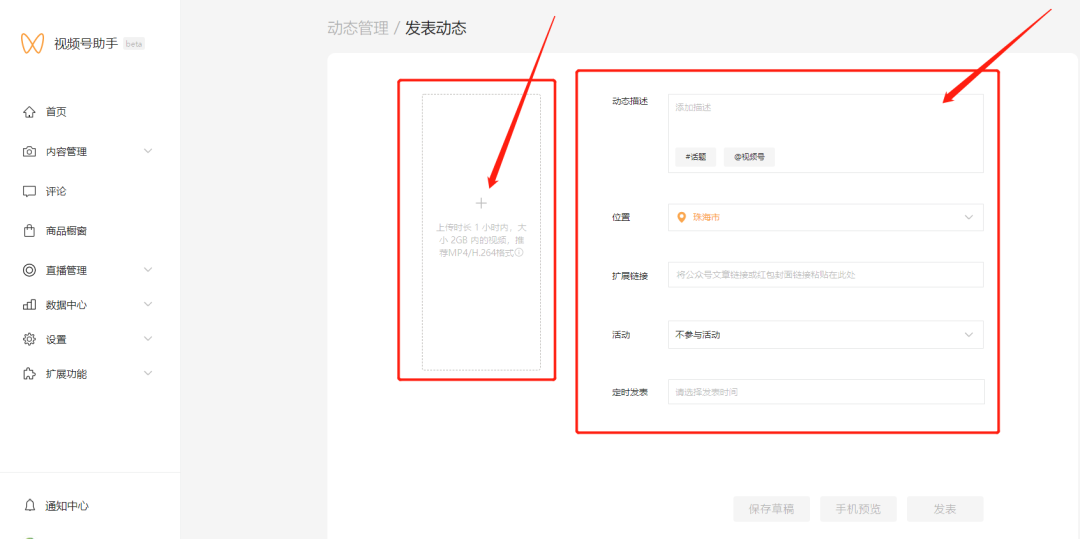The height and width of the screenshot is (539, 1080).
Task: Expand the 数据中心 sidebar chevron
Action: pos(148,304)
